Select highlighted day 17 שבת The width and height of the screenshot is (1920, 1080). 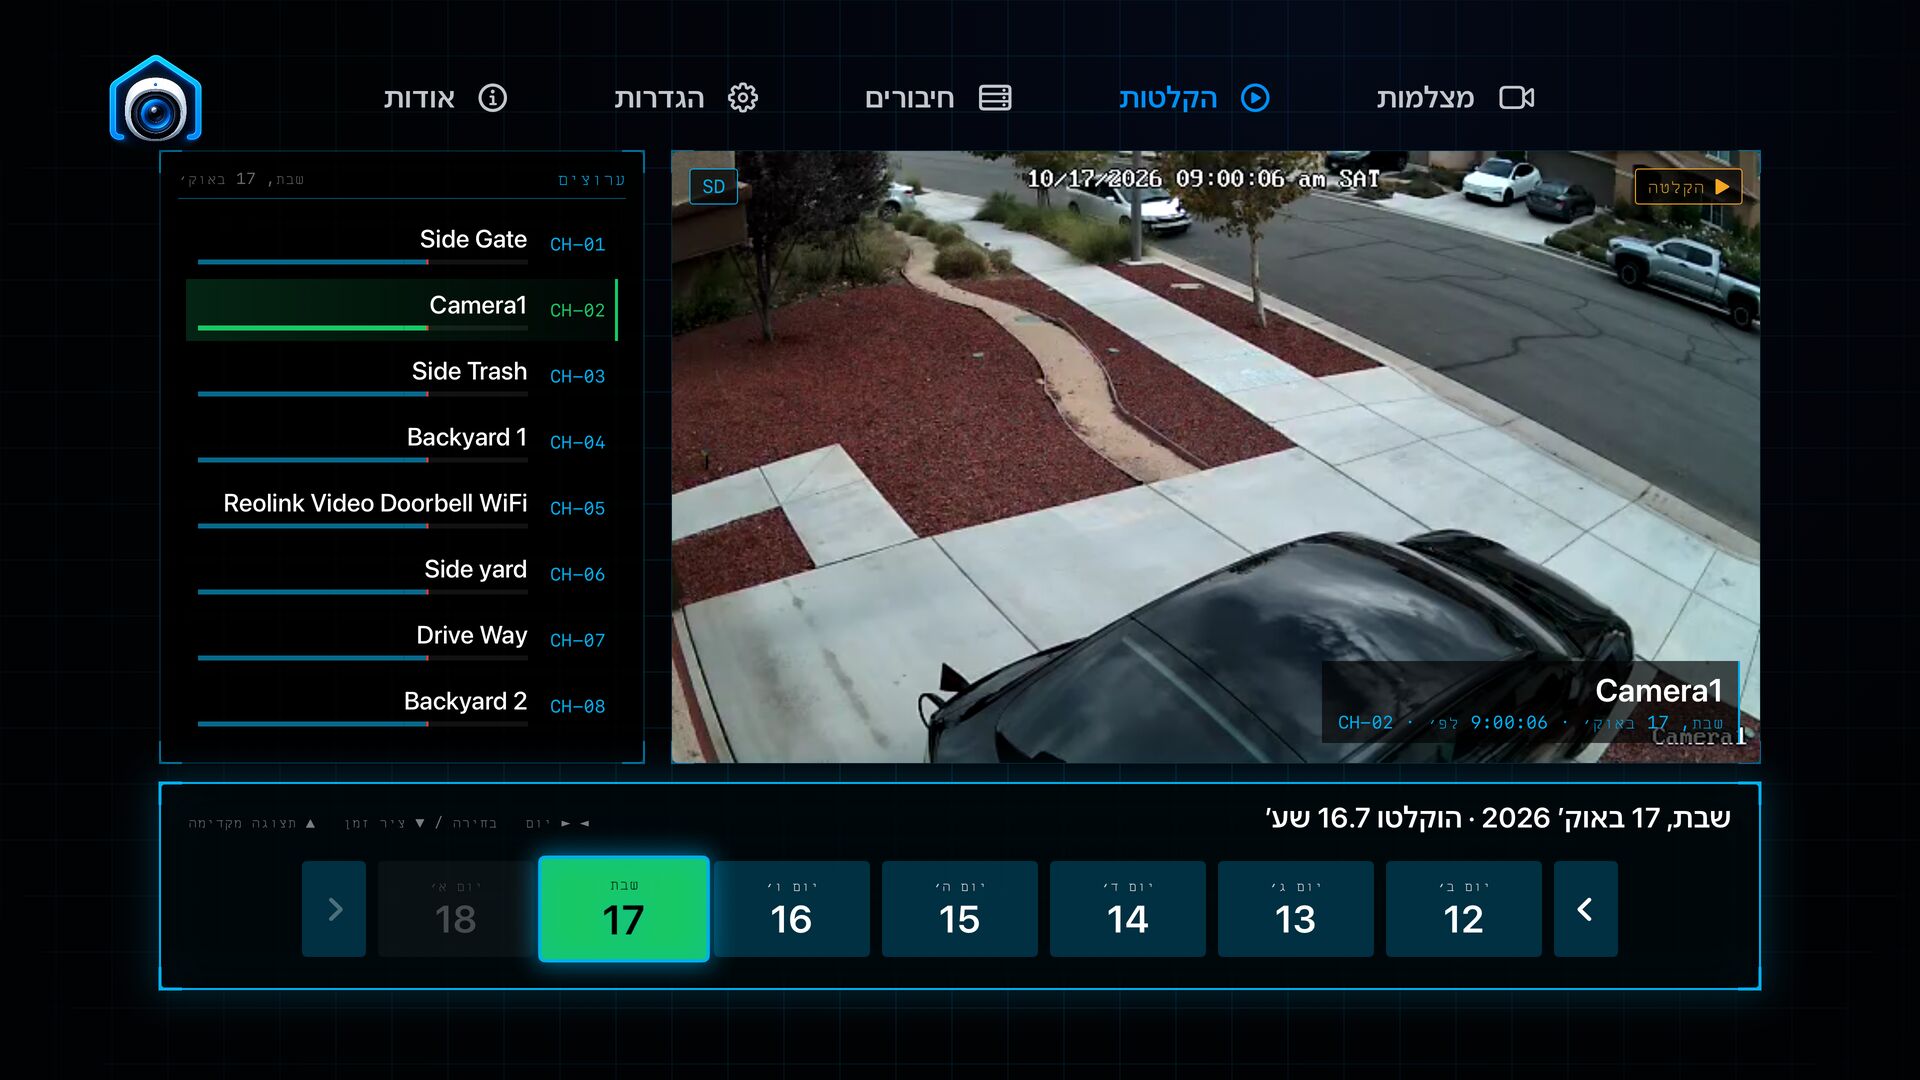pyautogui.click(x=624, y=909)
